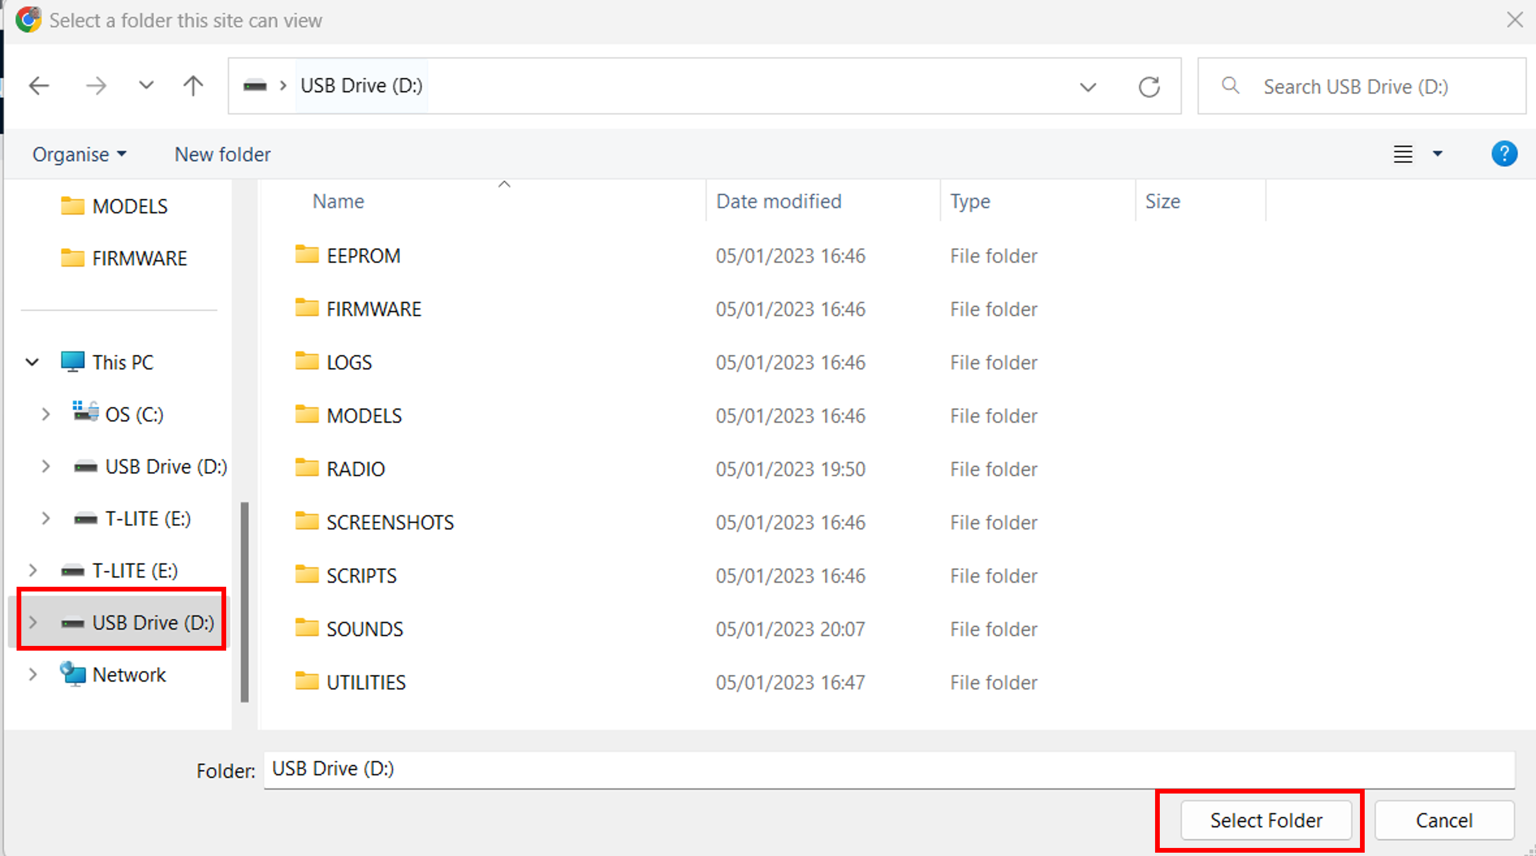The height and width of the screenshot is (856, 1536).
Task: Click the back navigation arrow
Action: click(38, 86)
